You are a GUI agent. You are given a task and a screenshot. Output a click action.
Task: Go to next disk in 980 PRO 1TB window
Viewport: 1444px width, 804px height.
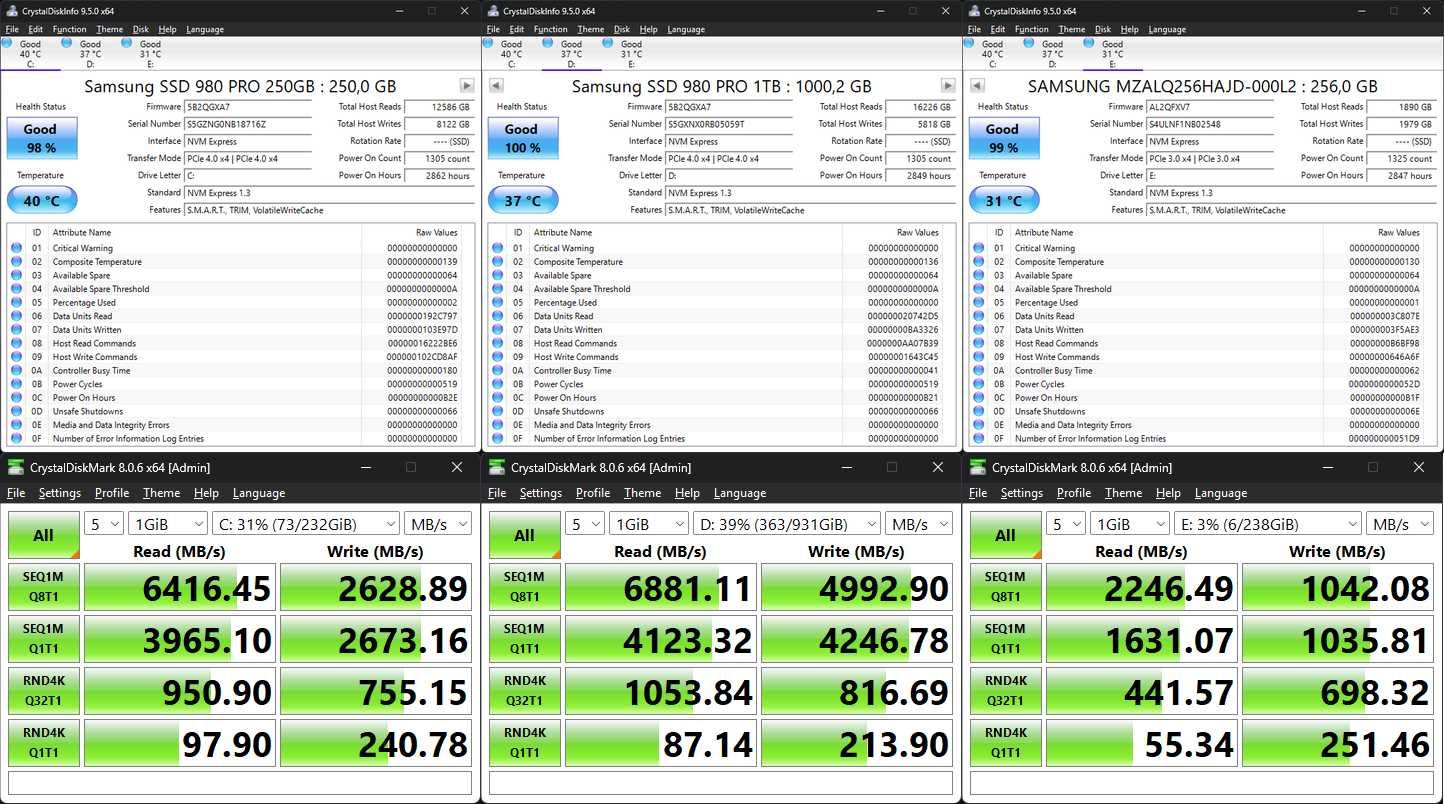tap(948, 86)
